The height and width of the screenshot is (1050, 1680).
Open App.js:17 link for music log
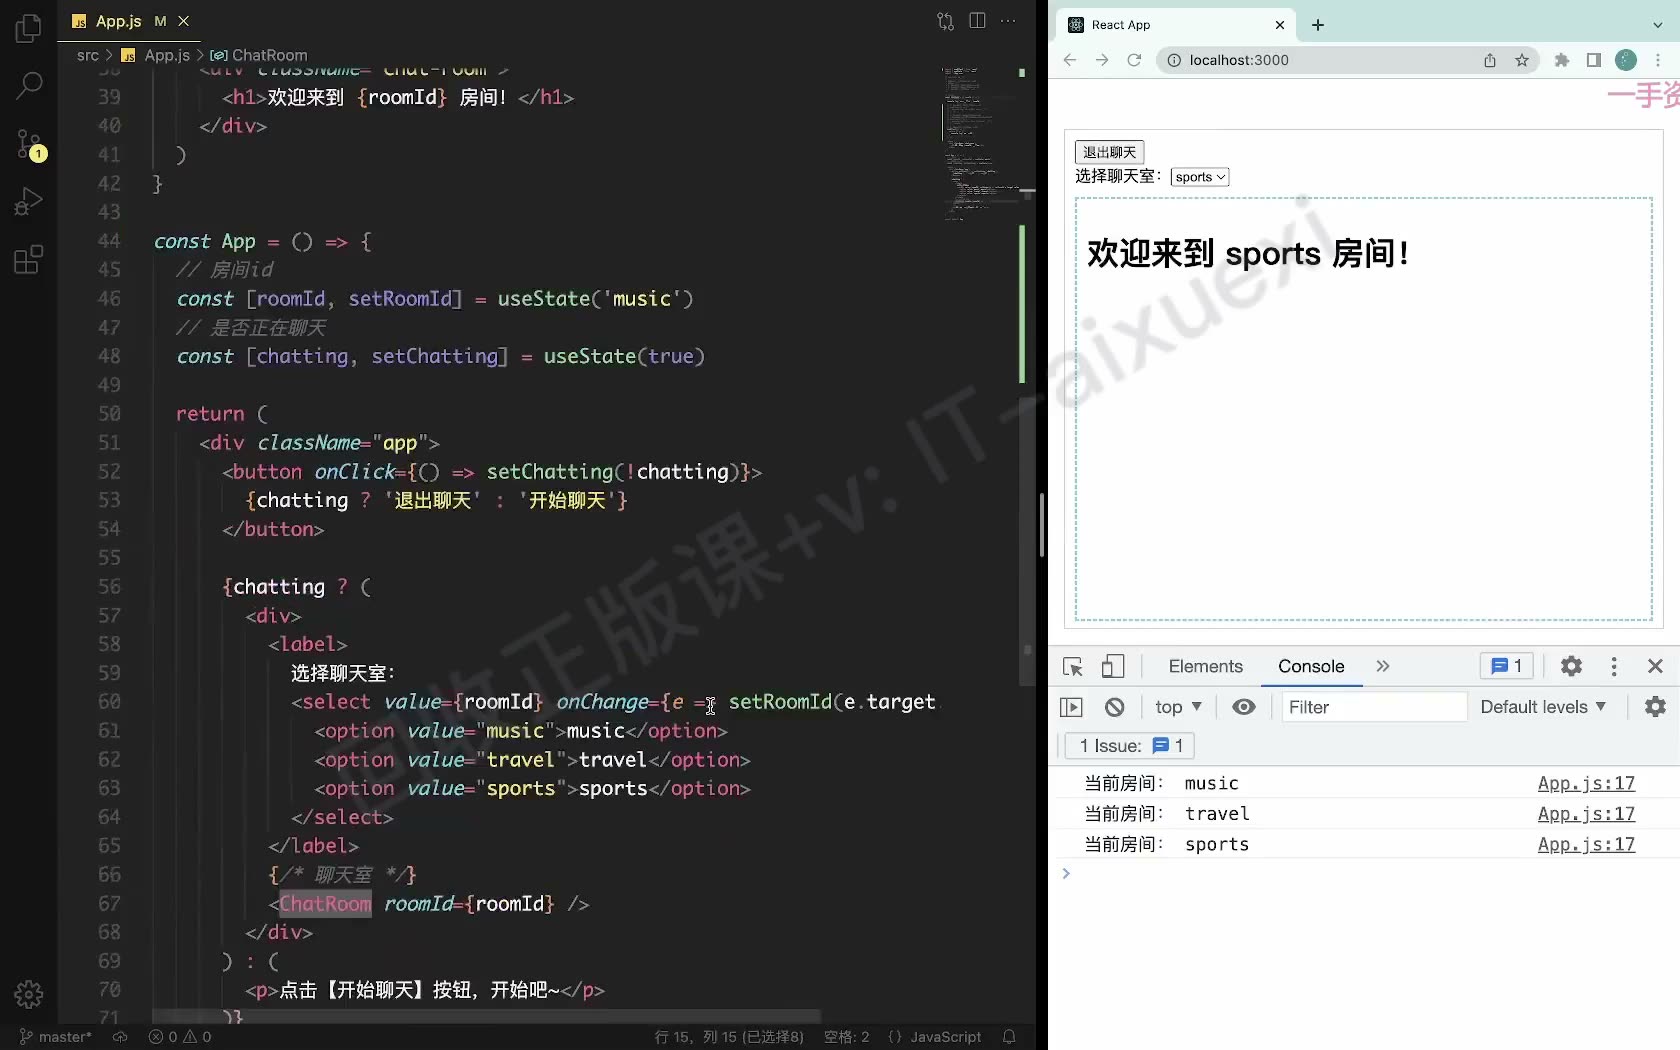click(1586, 784)
